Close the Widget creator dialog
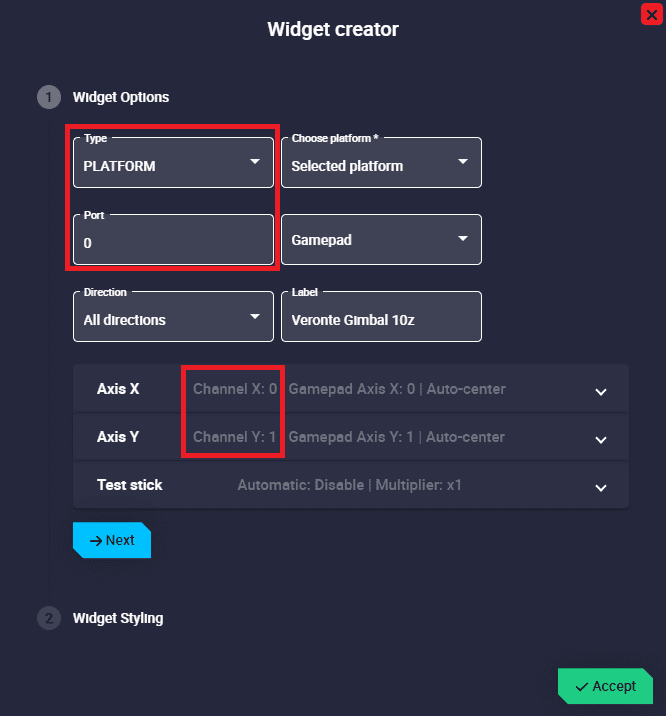The image size is (666, 716). click(651, 15)
